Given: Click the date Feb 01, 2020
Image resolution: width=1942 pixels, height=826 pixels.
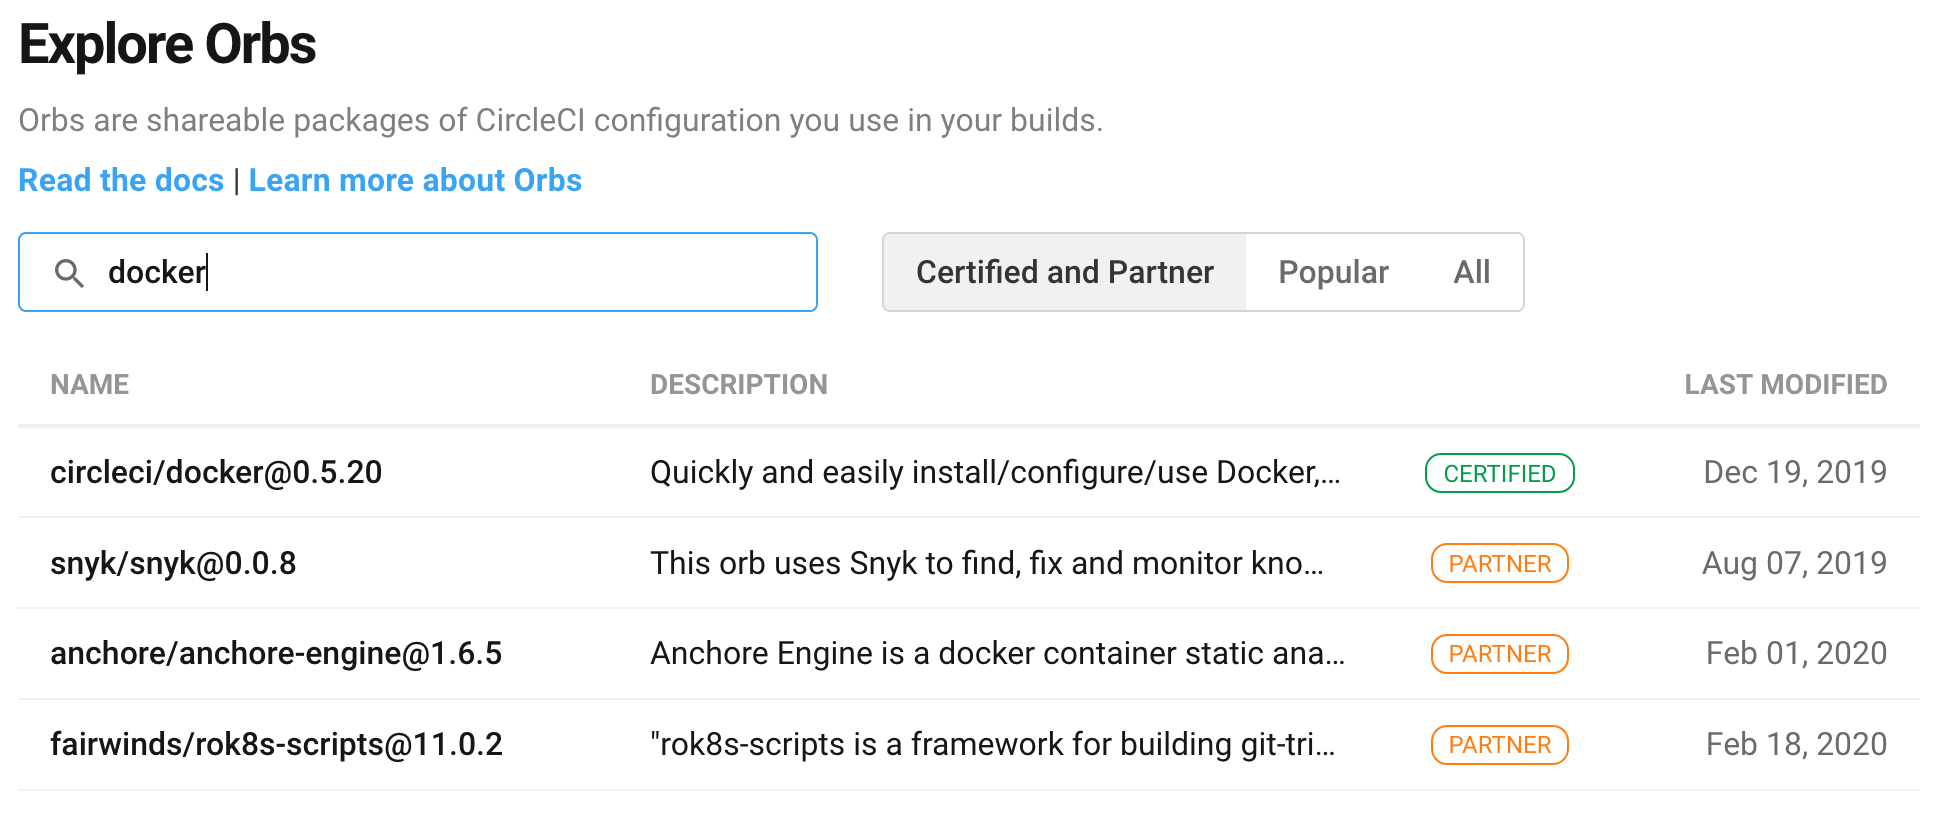Looking at the screenshot, I should [x=1796, y=653].
